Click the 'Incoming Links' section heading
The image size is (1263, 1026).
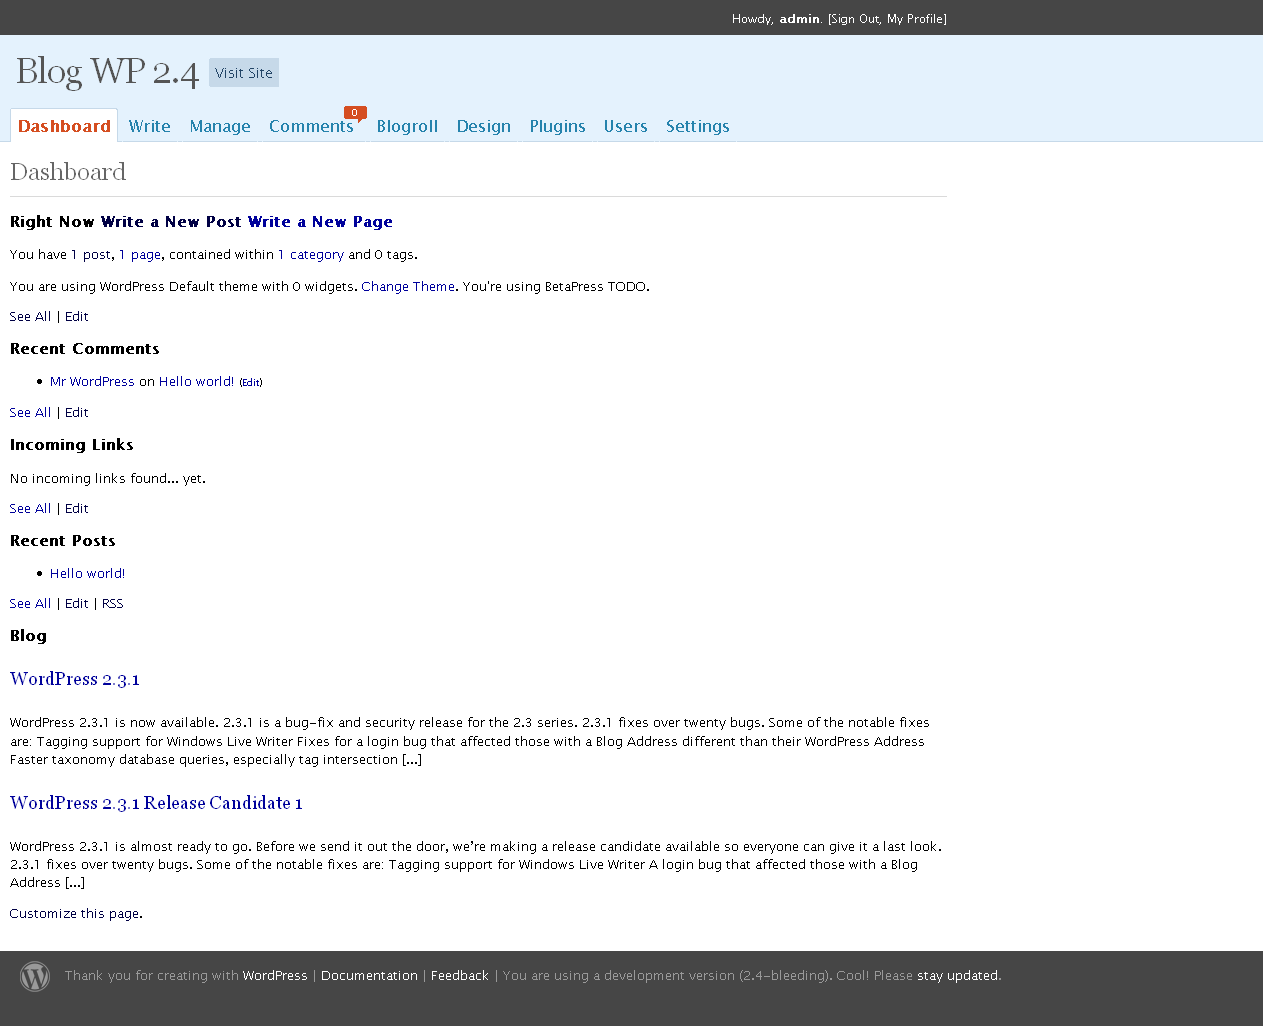point(72,445)
